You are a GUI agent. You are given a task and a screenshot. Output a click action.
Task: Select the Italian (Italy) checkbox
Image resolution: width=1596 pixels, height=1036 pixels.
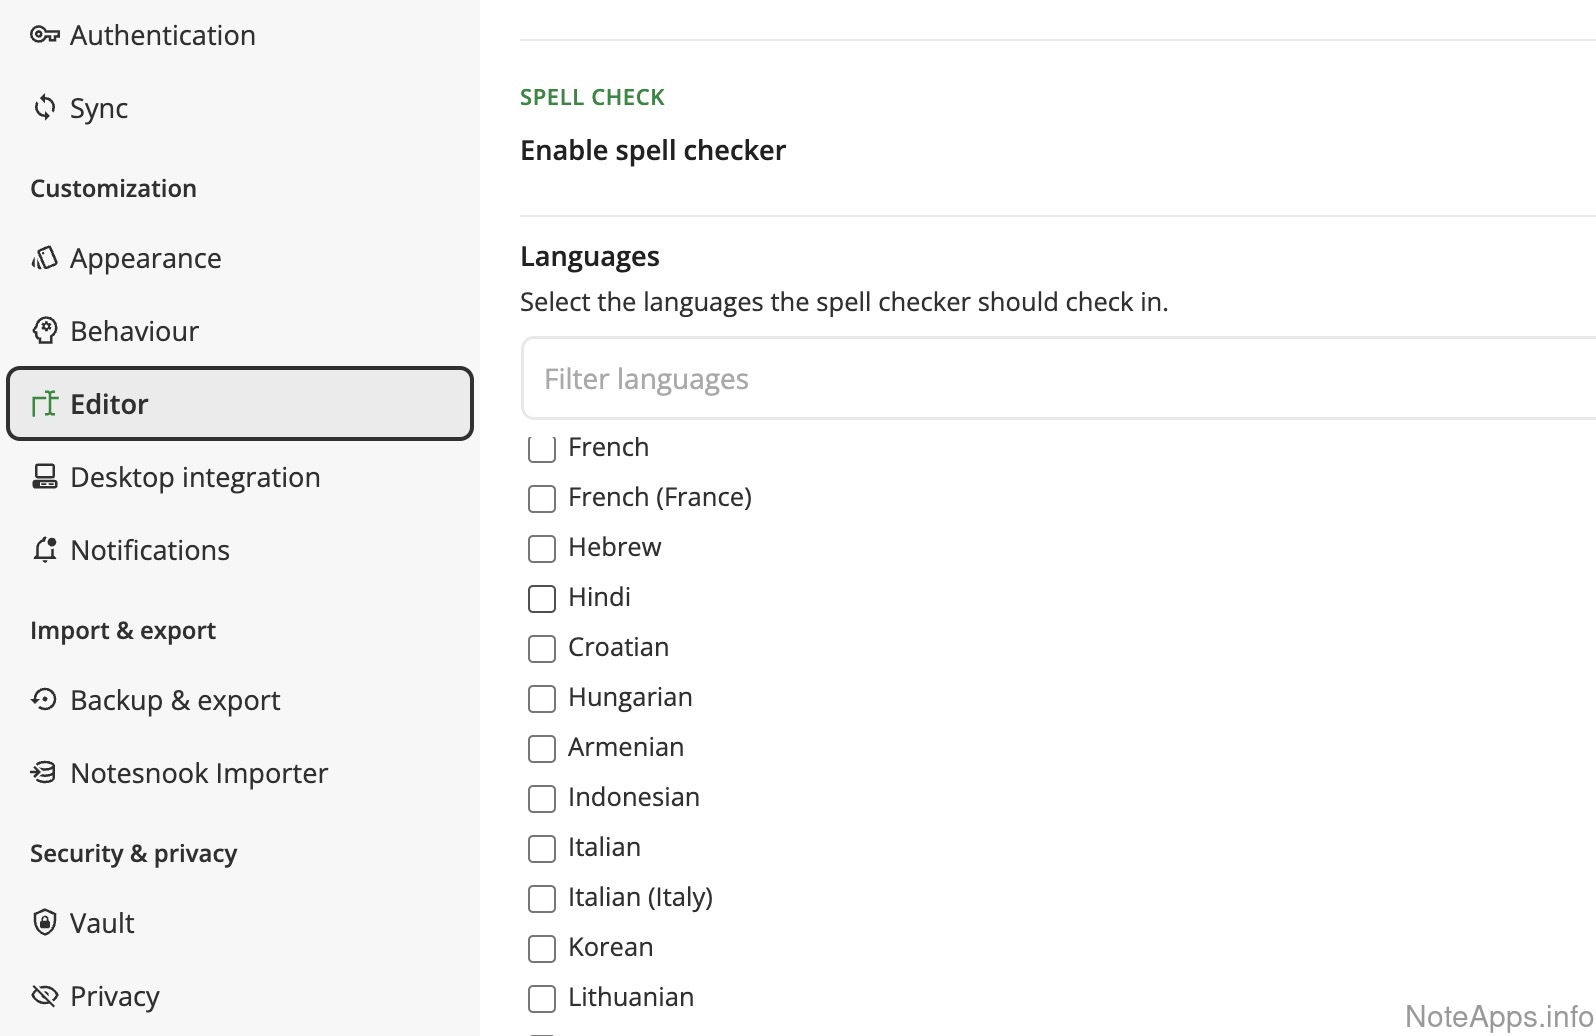point(541,898)
